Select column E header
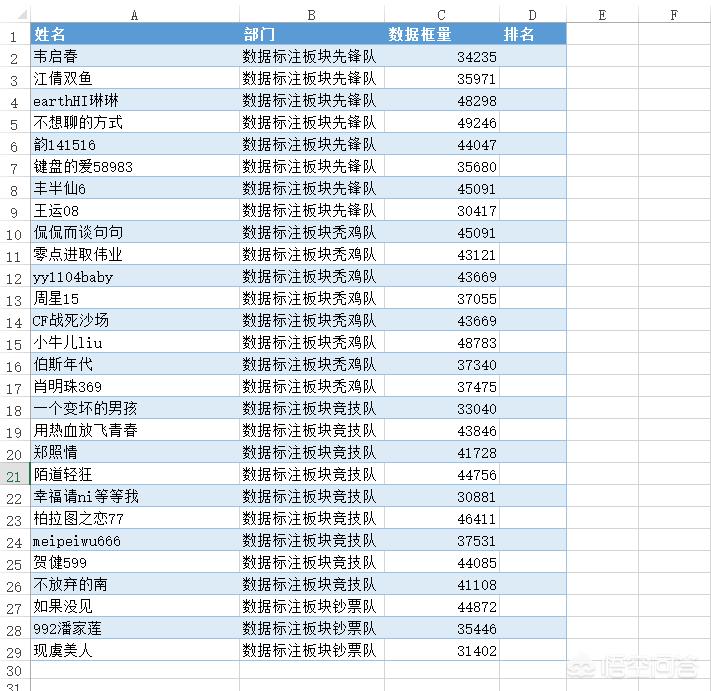 [x=602, y=15]
